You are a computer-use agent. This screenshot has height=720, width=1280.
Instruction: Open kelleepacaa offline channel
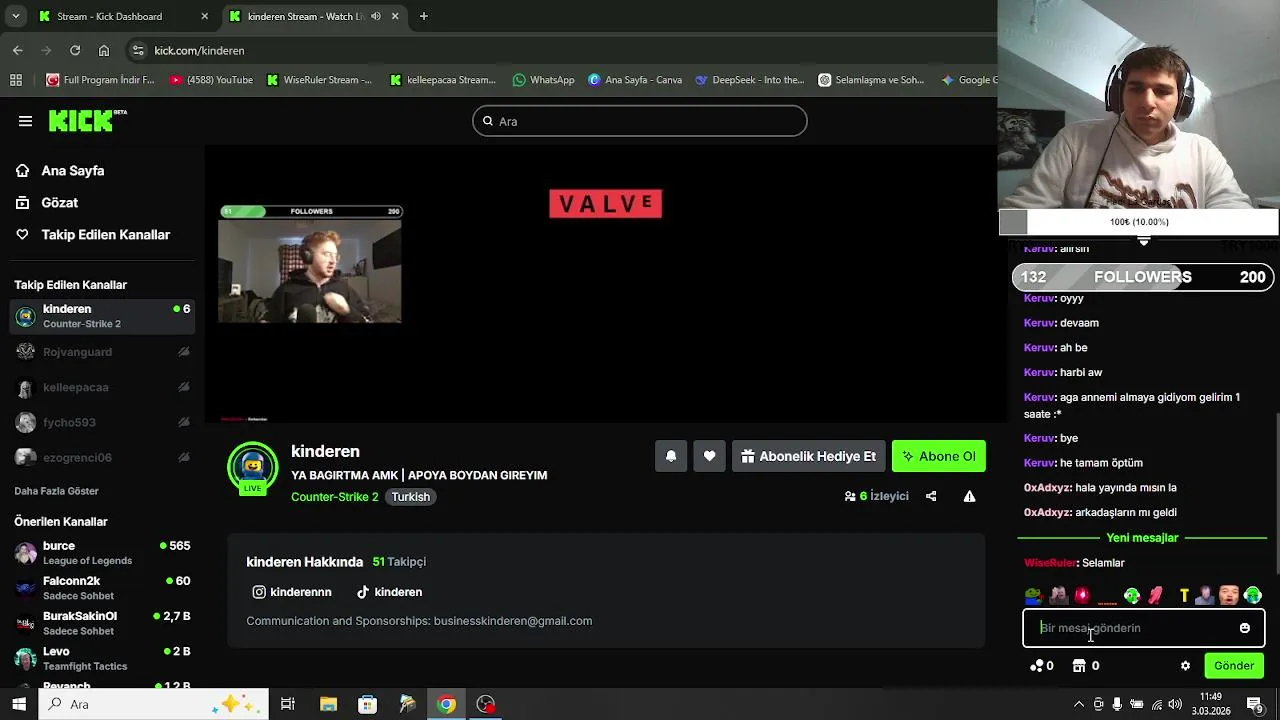[x=102, y=387]
